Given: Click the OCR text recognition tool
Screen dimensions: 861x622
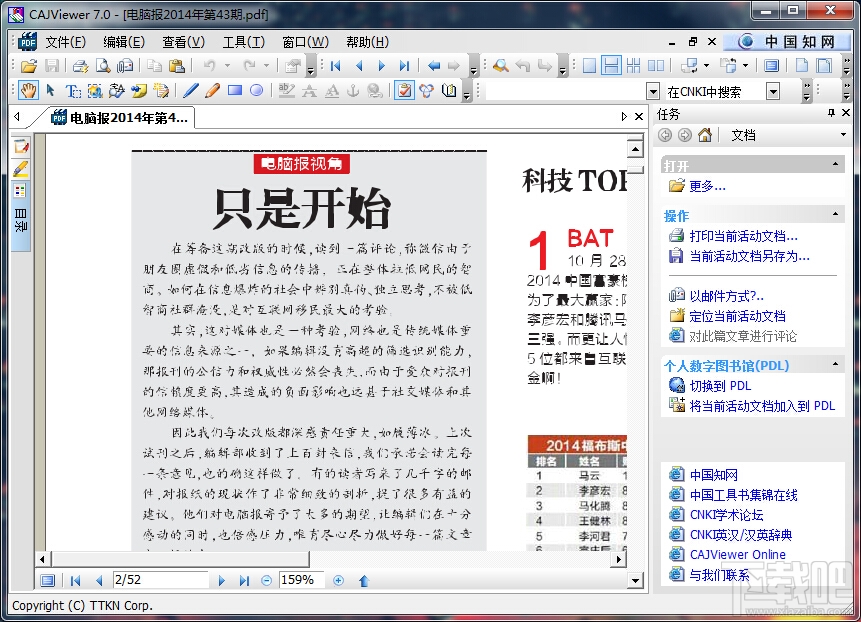Looking at the screenshot, I should [x=116, y=91].
